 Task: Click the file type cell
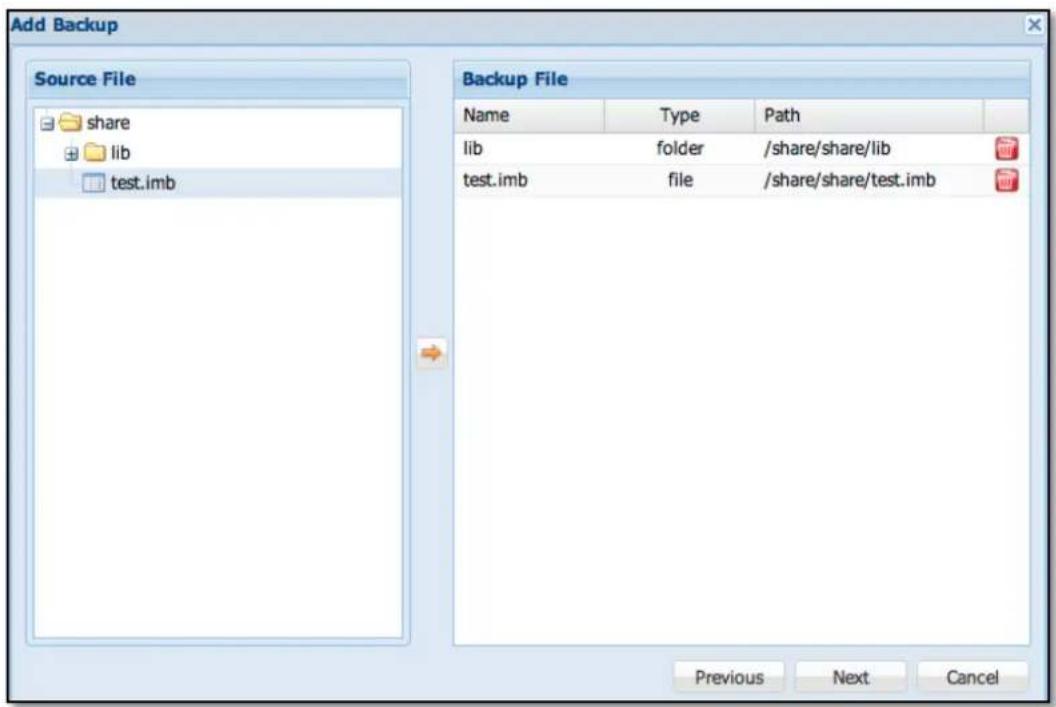[680, 180]
